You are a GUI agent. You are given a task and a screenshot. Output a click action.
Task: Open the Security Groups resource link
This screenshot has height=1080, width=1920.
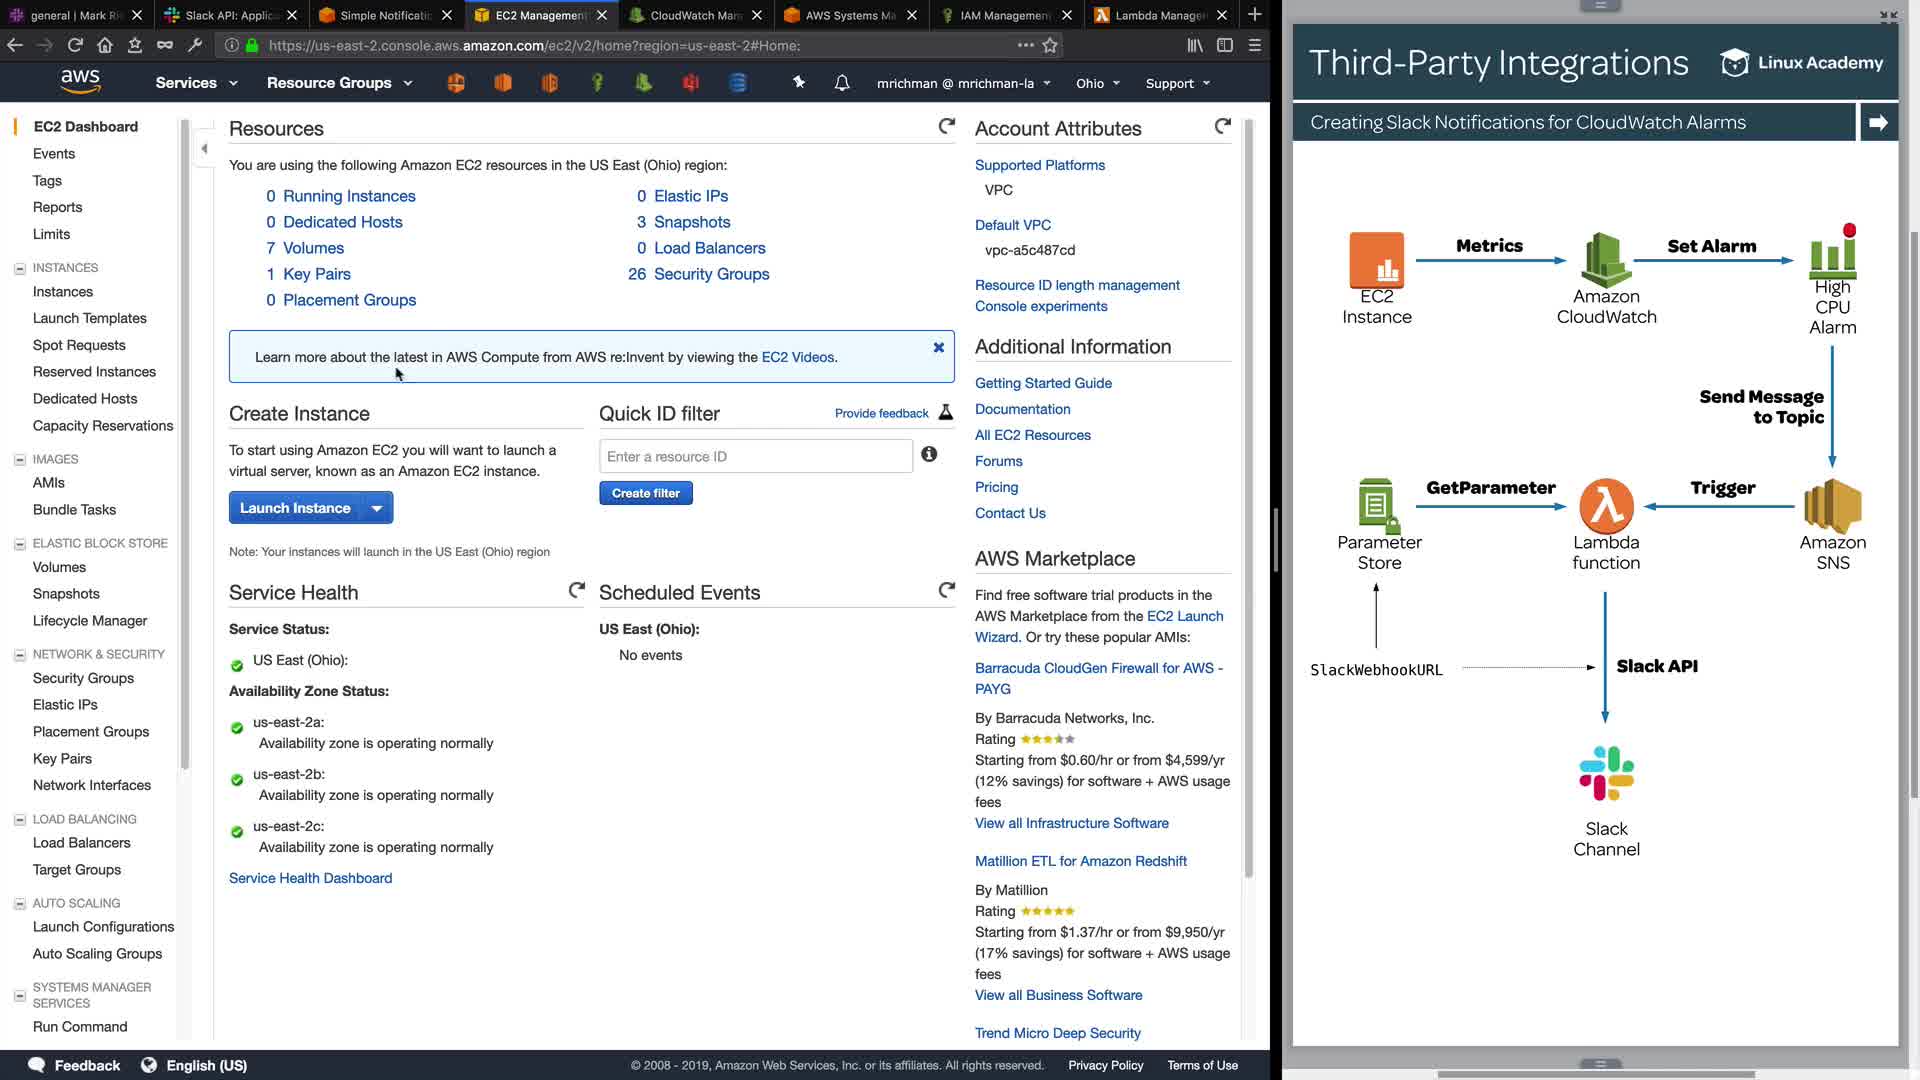point(711,274)
